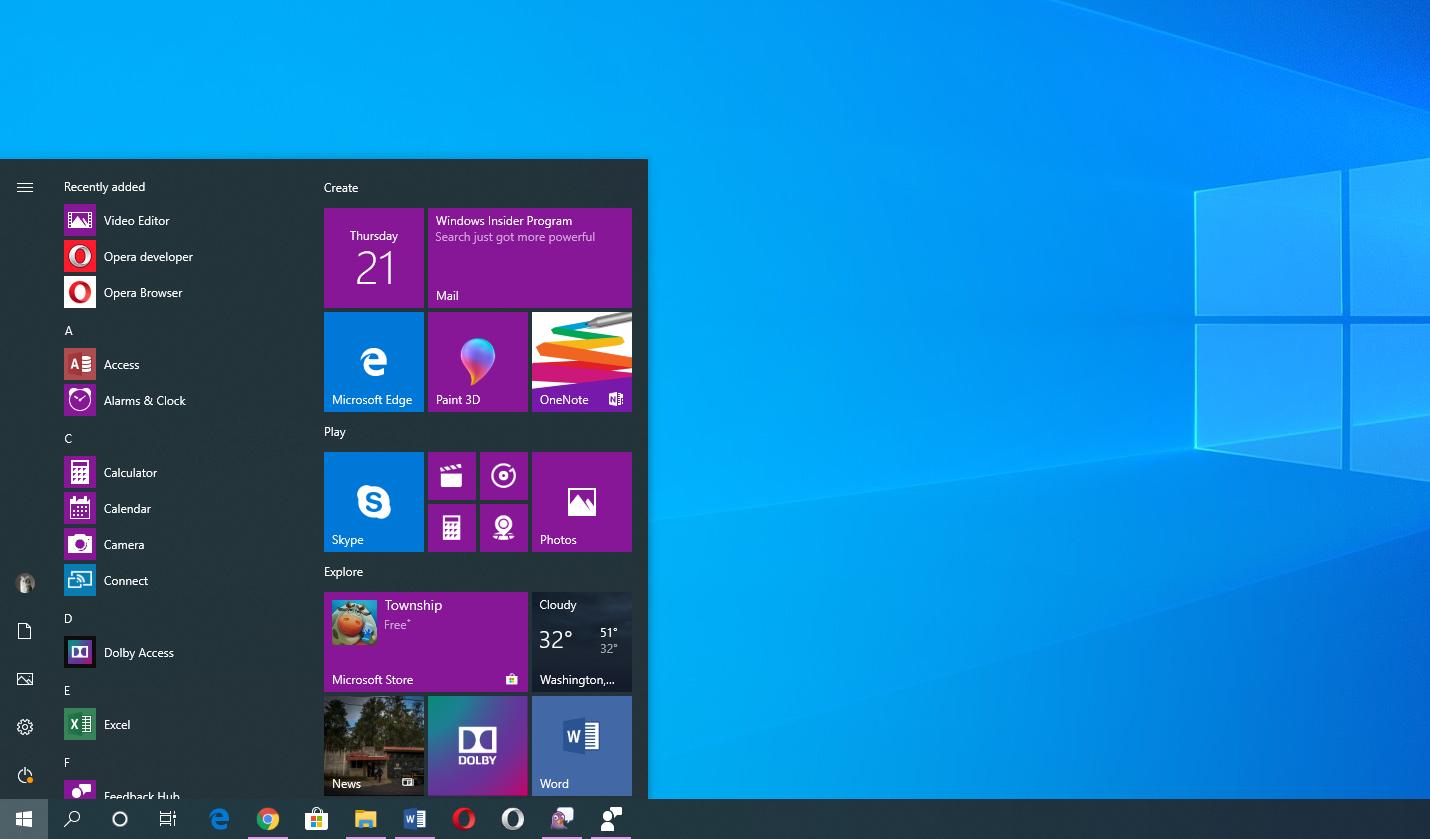Open Settings gear in Start sidebar

[x=25, y=727]
